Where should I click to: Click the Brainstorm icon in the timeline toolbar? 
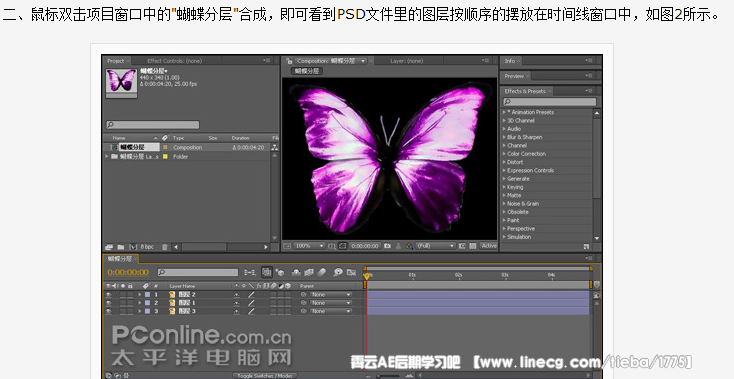point(338,272)
